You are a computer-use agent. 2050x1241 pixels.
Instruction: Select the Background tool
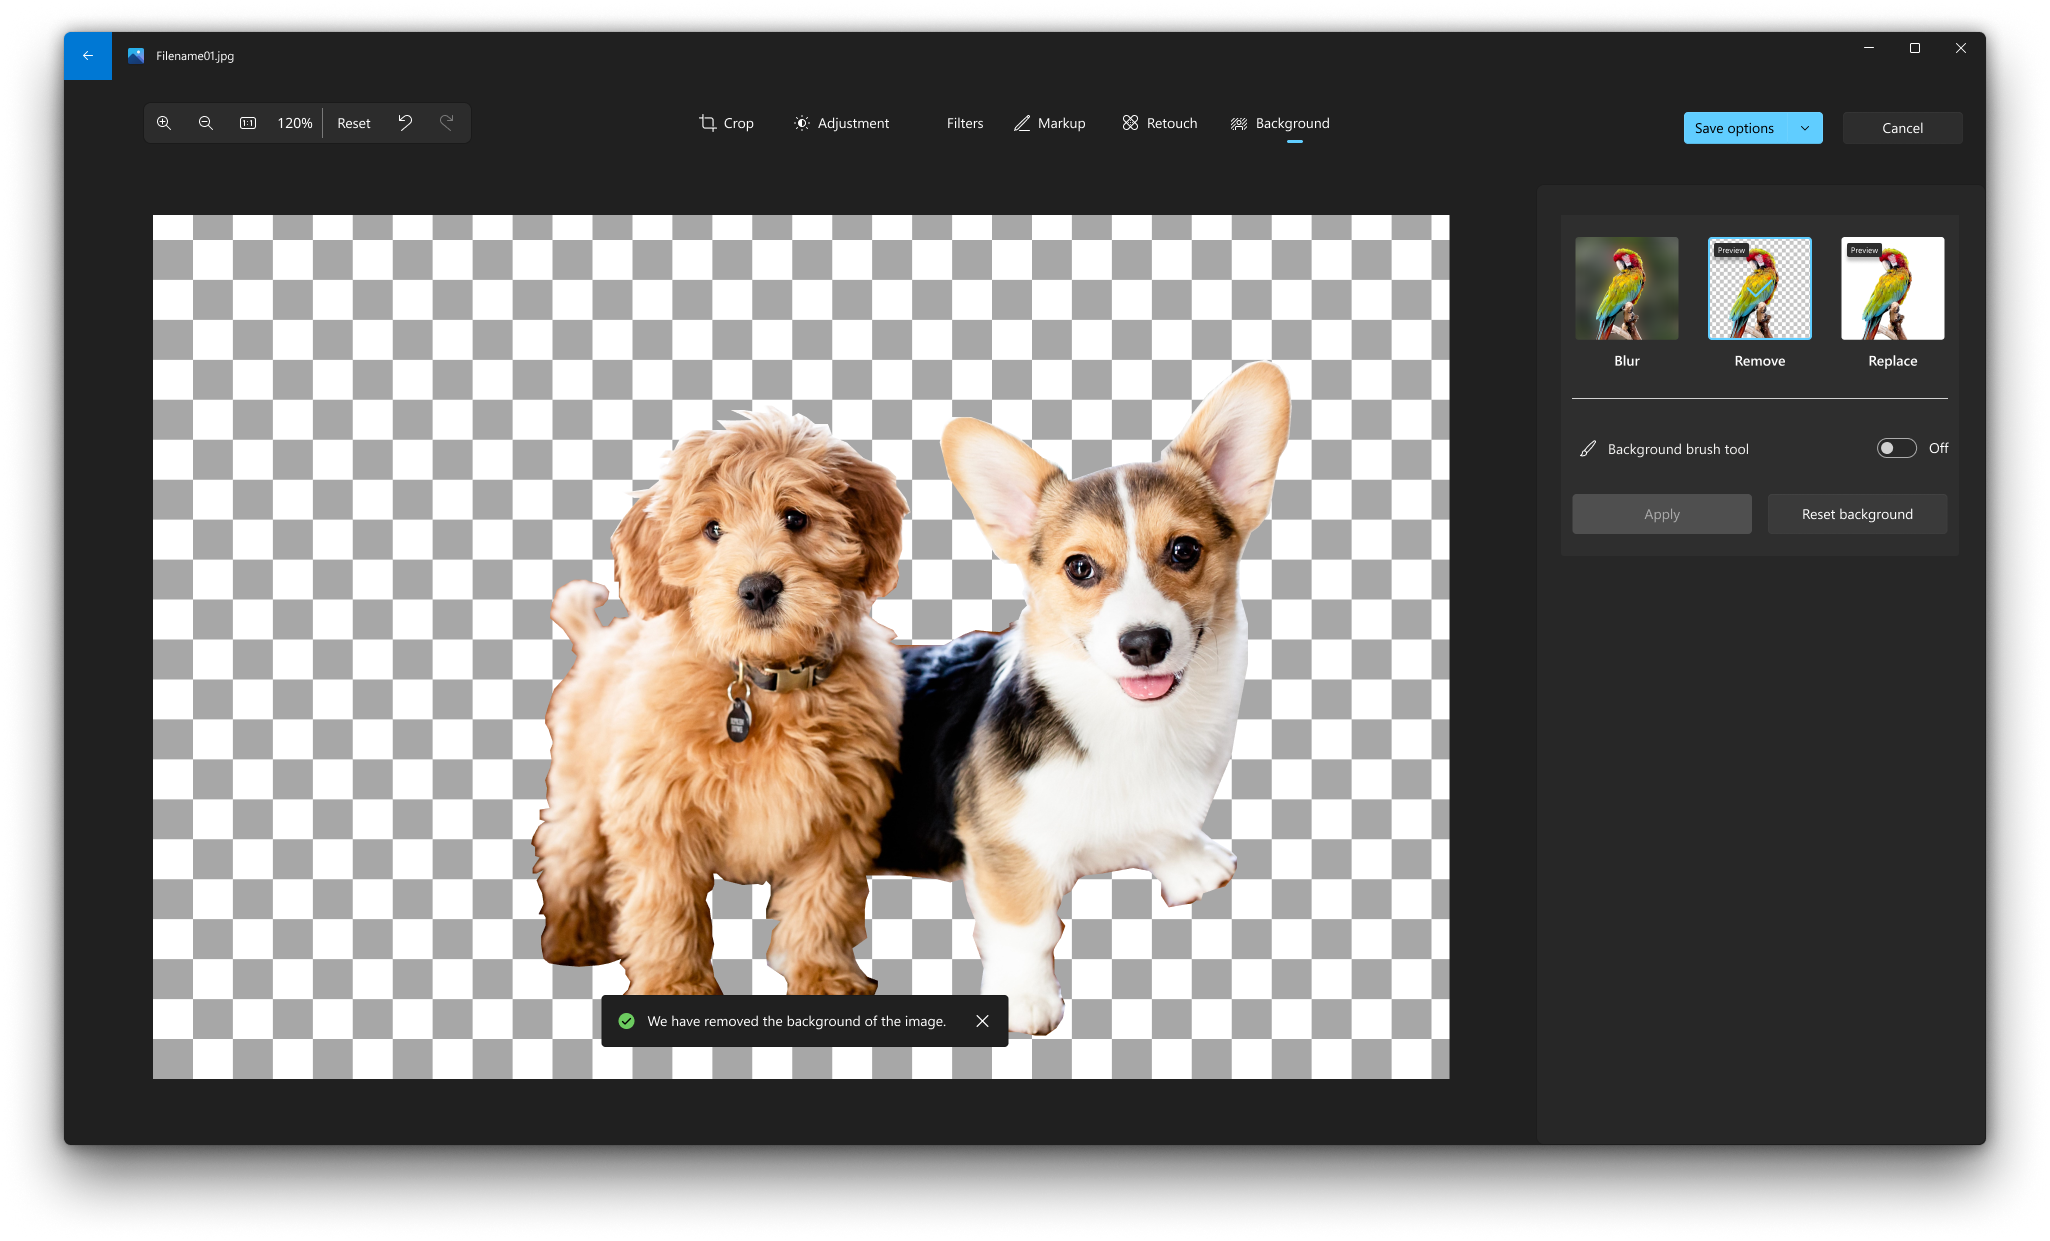(1281, 123)
